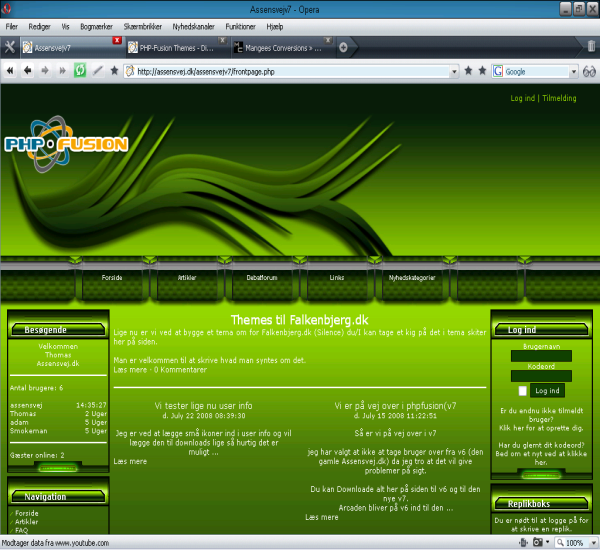Collapse the Log ind panel bottom handle
Screen dimensions: 600x550
click(541, 475)
